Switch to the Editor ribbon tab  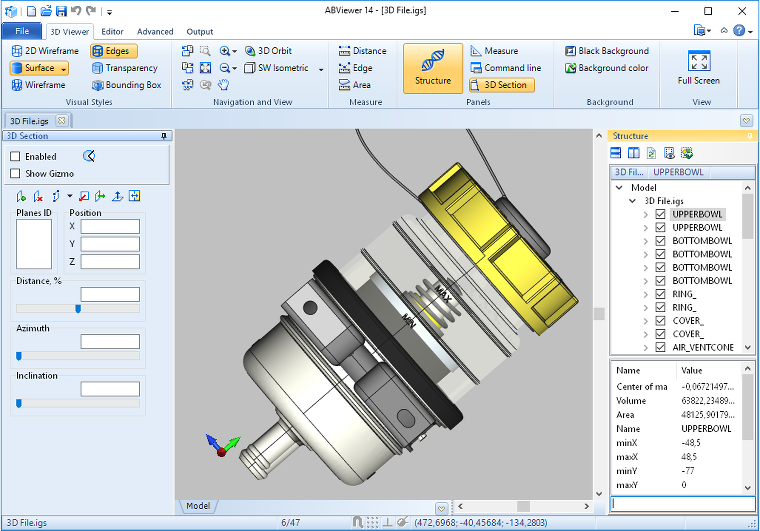(x=112, y=31)
